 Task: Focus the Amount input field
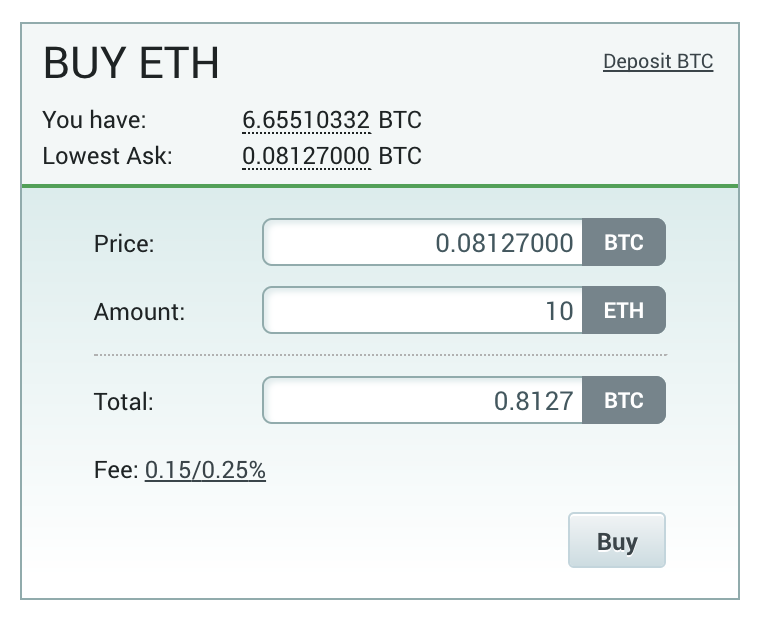click(x=422, y=311)
